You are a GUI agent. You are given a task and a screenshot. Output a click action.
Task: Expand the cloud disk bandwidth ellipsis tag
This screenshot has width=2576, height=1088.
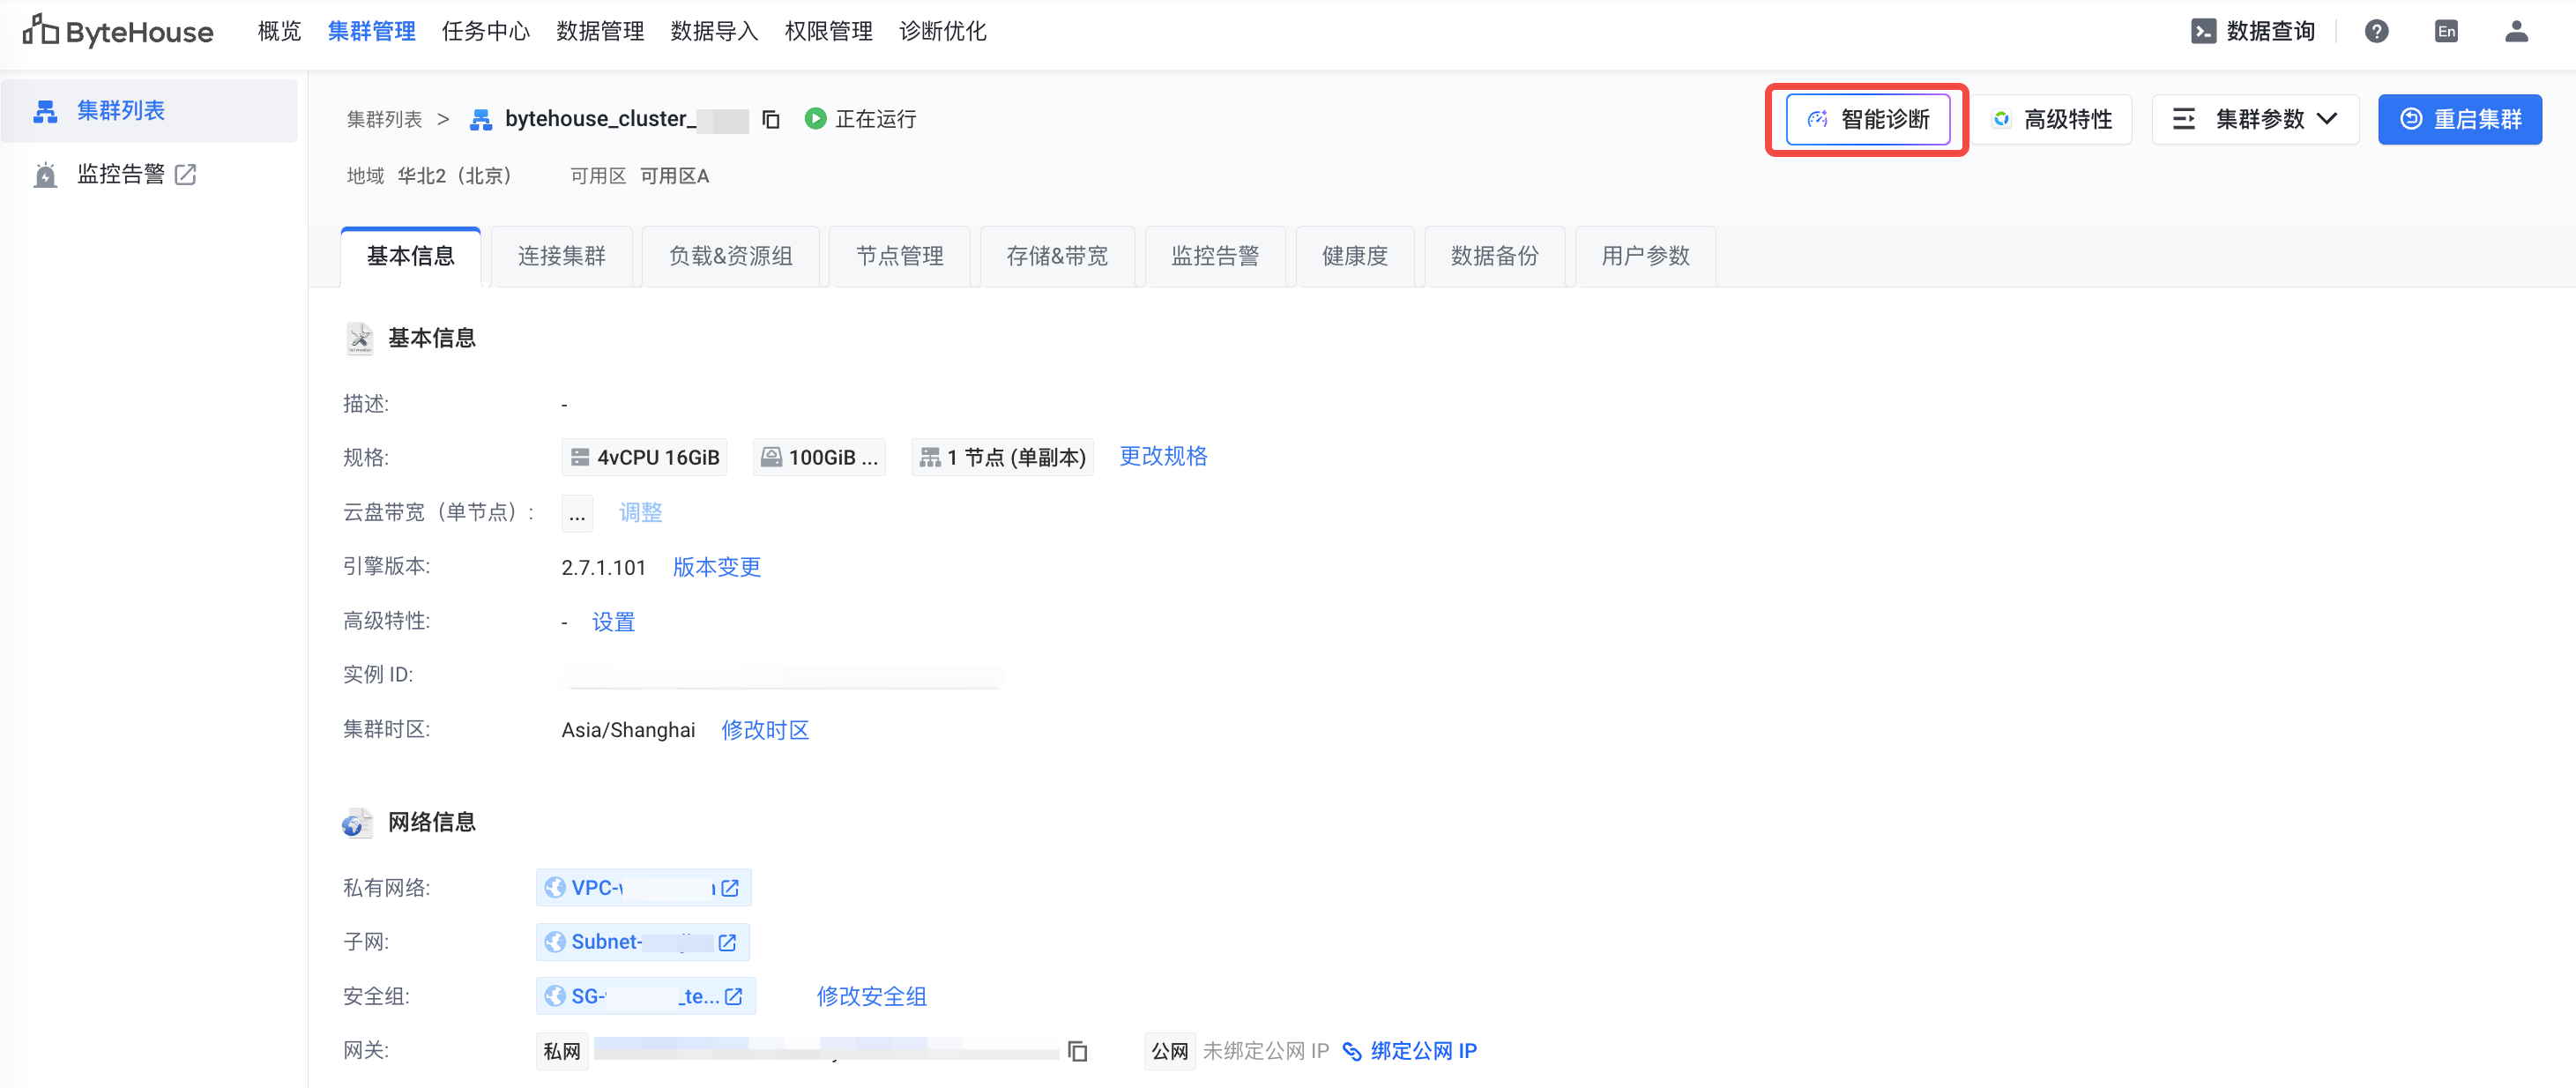577,513
